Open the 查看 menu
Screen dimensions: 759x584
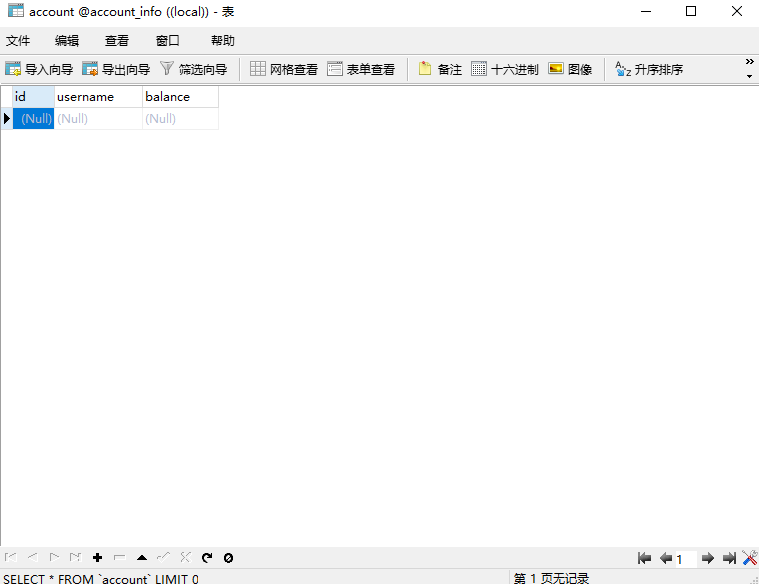pos(117,41)
